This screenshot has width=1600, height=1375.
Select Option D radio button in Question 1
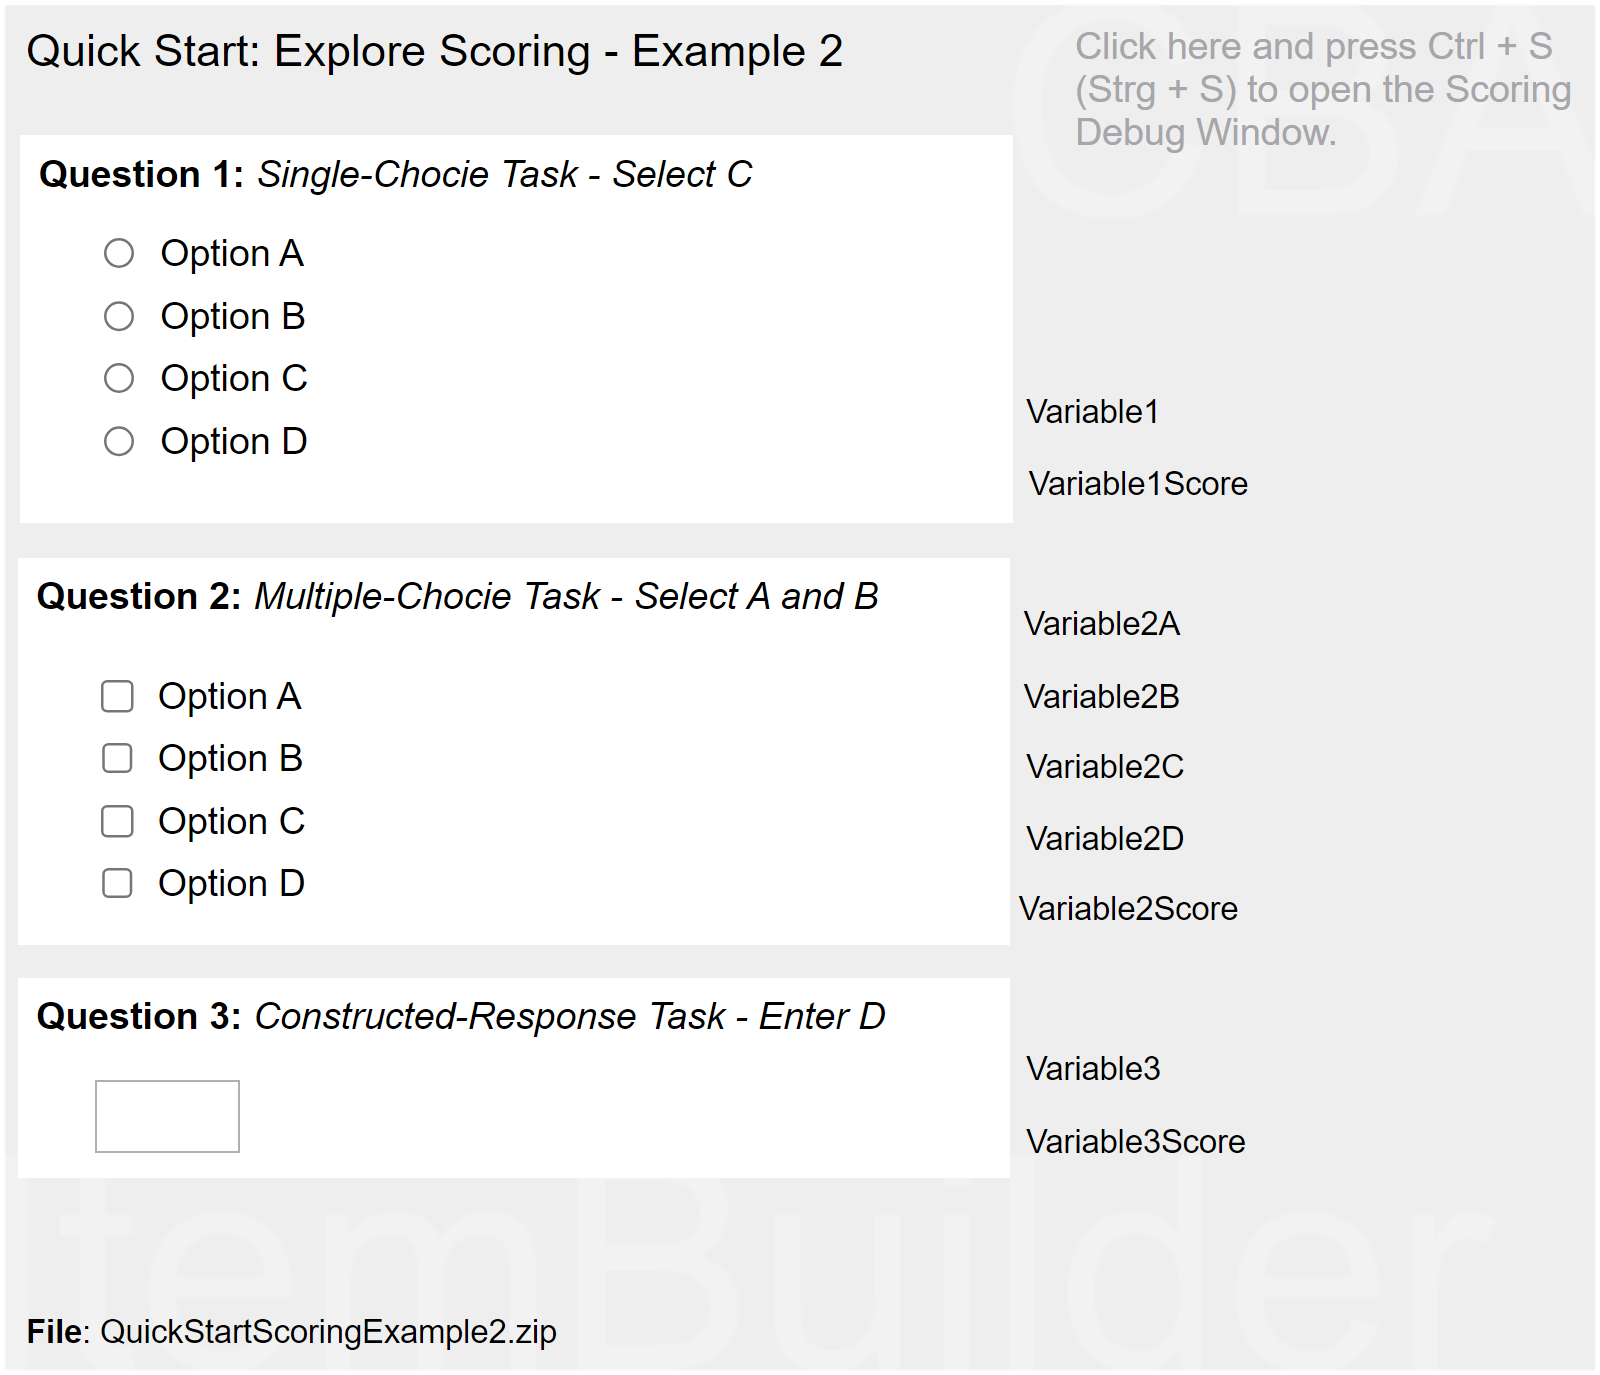(x=119, y=442)
